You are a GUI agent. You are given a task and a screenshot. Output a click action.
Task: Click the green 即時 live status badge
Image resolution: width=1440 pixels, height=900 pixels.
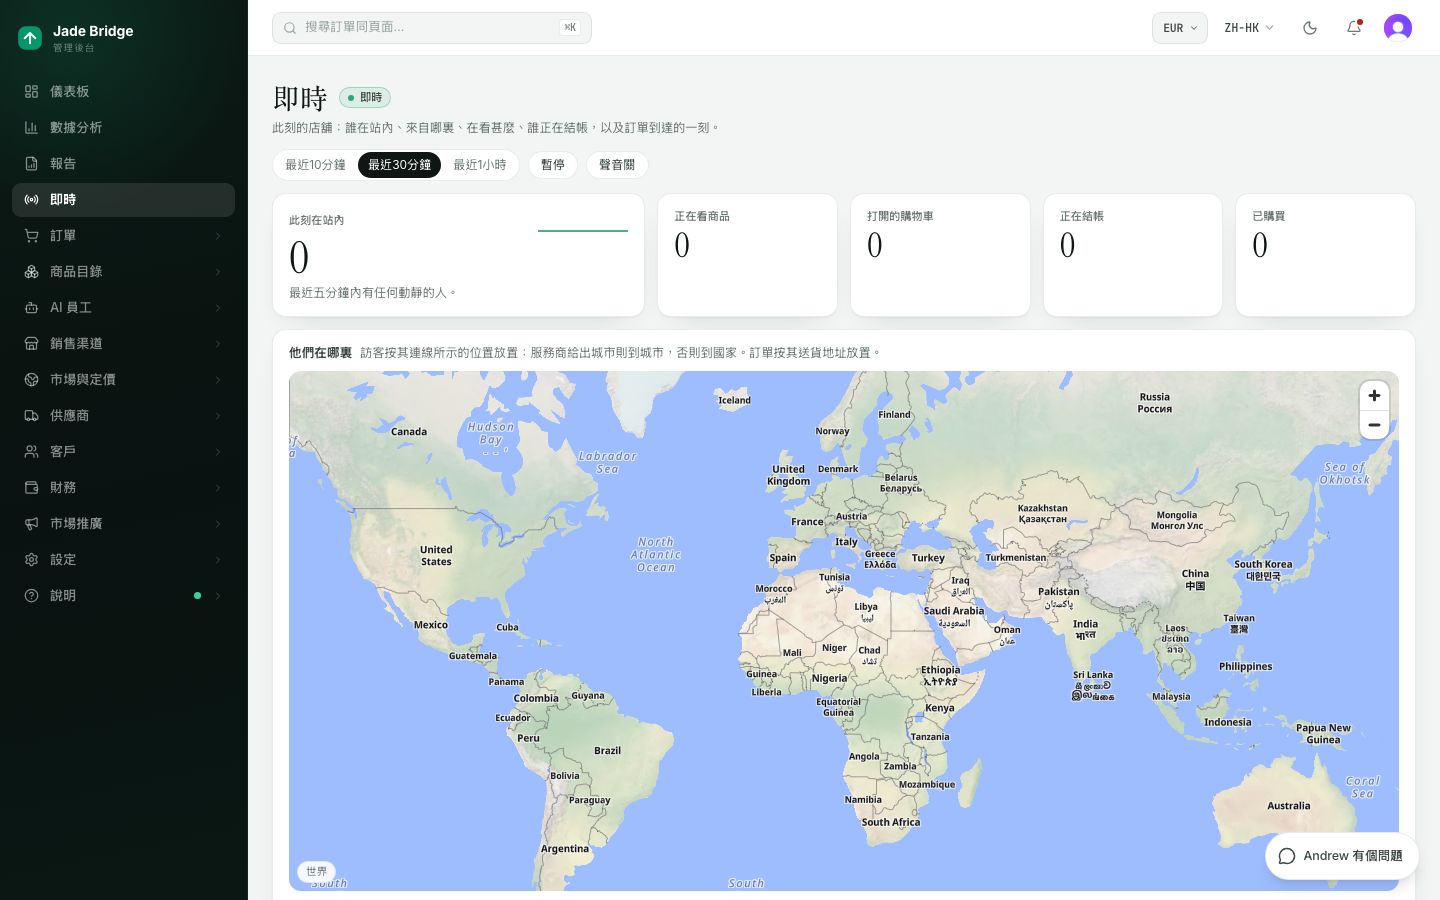pyautogui.click(x=364, y=97)
